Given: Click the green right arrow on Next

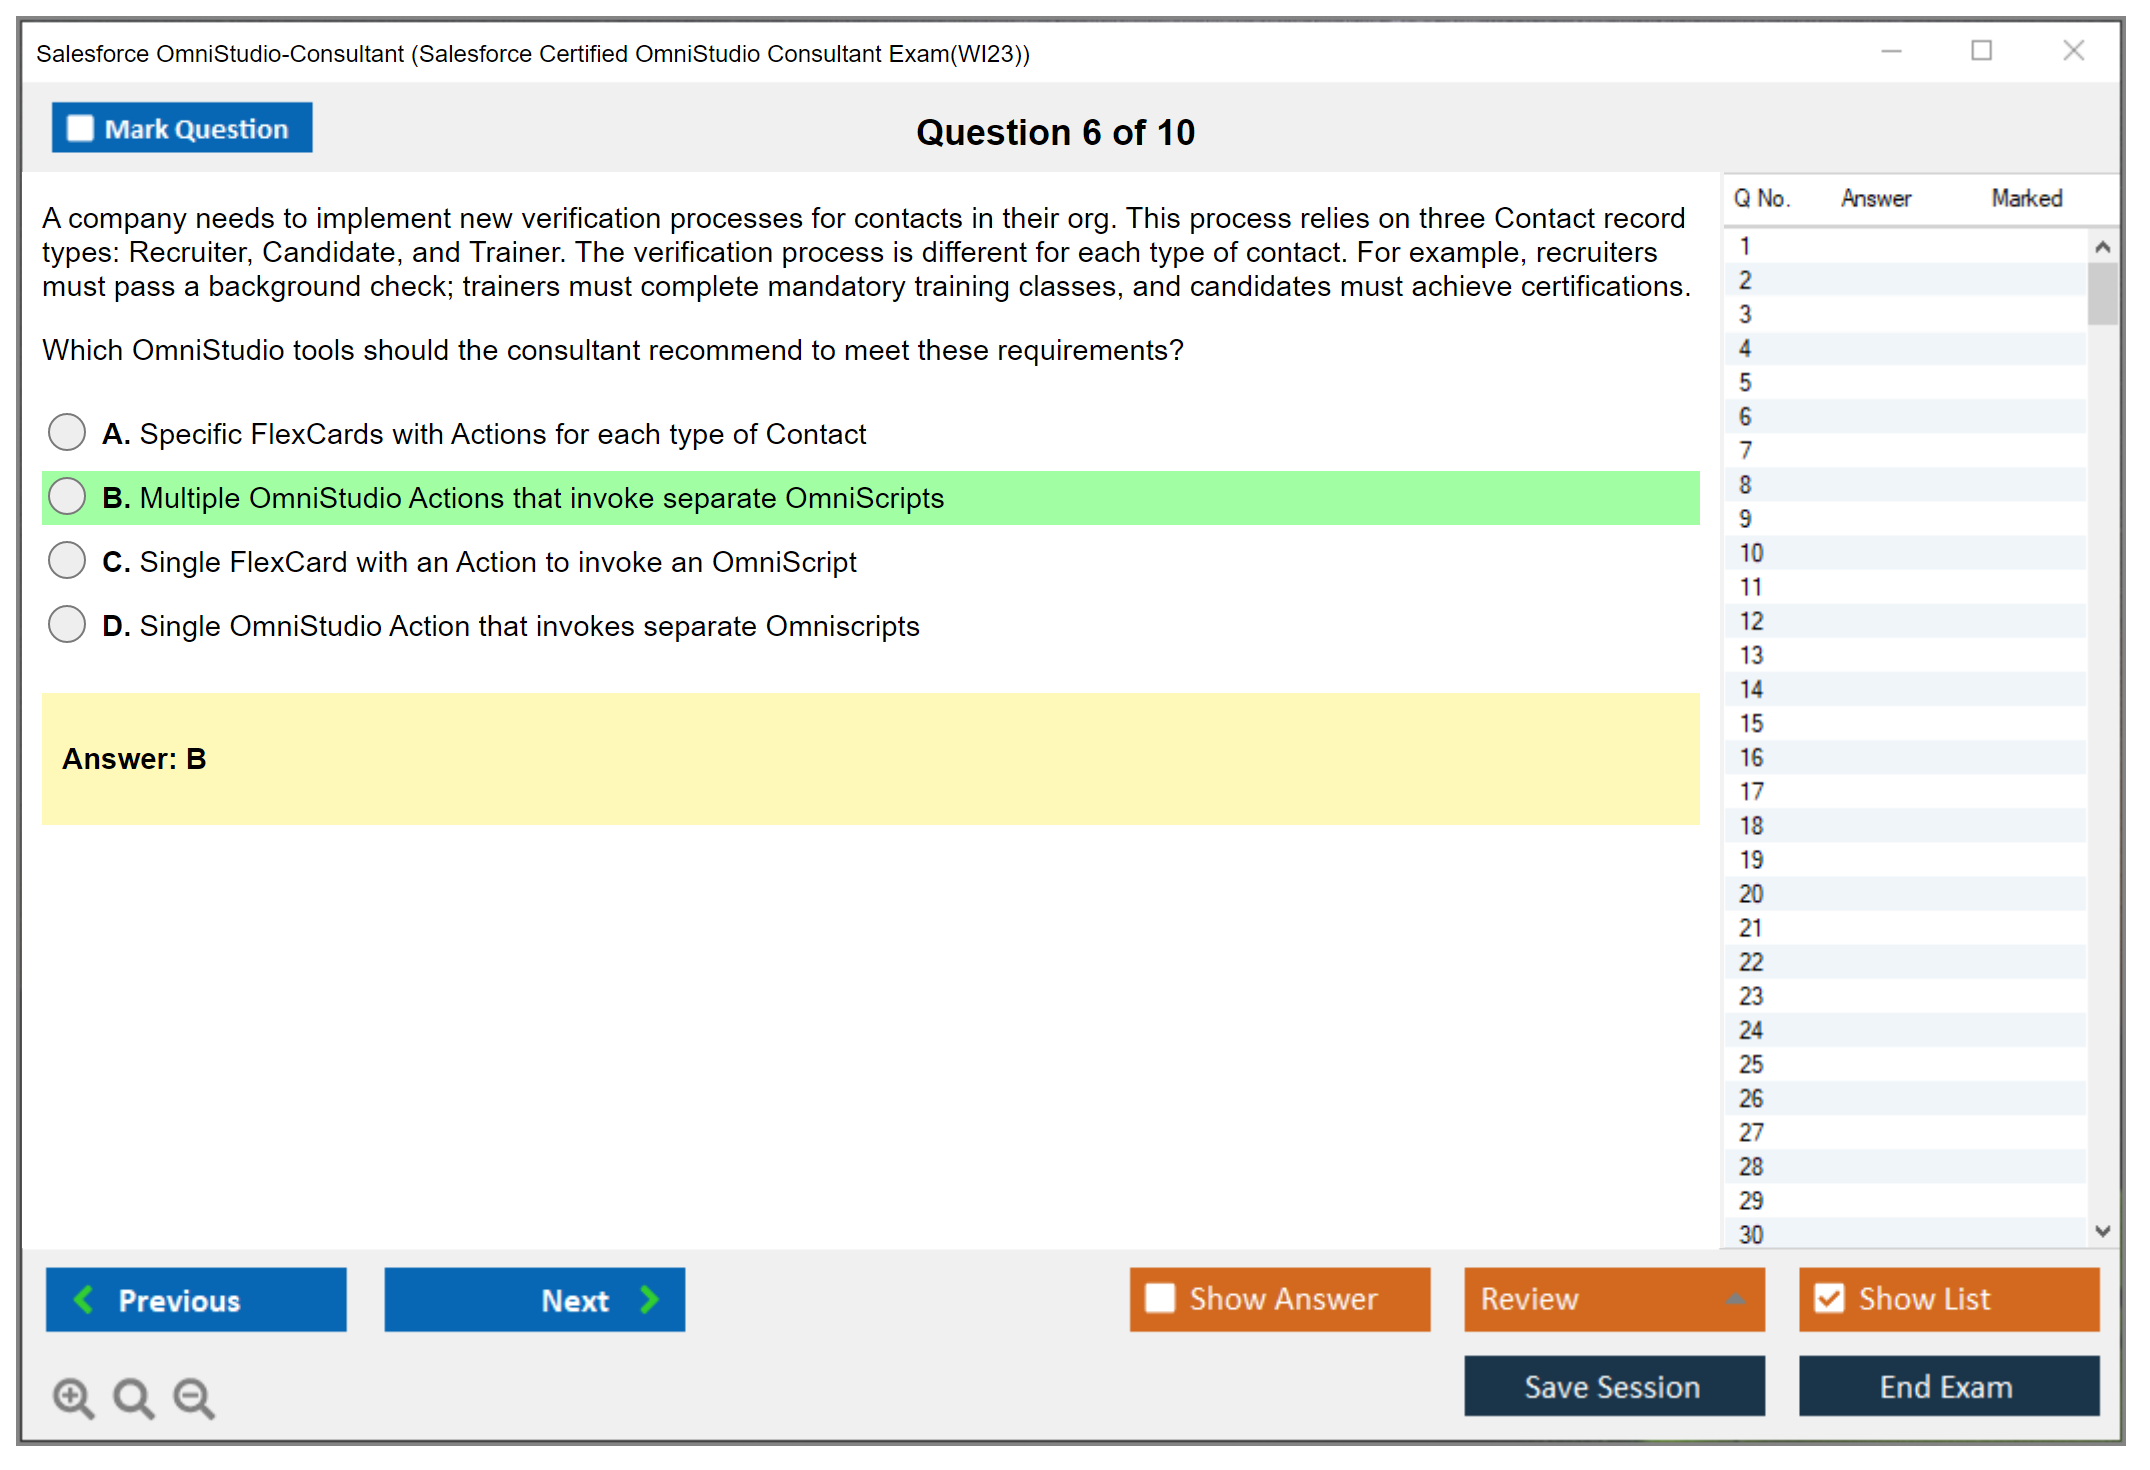Looking at the screenshot, I should coord(649,1300).
